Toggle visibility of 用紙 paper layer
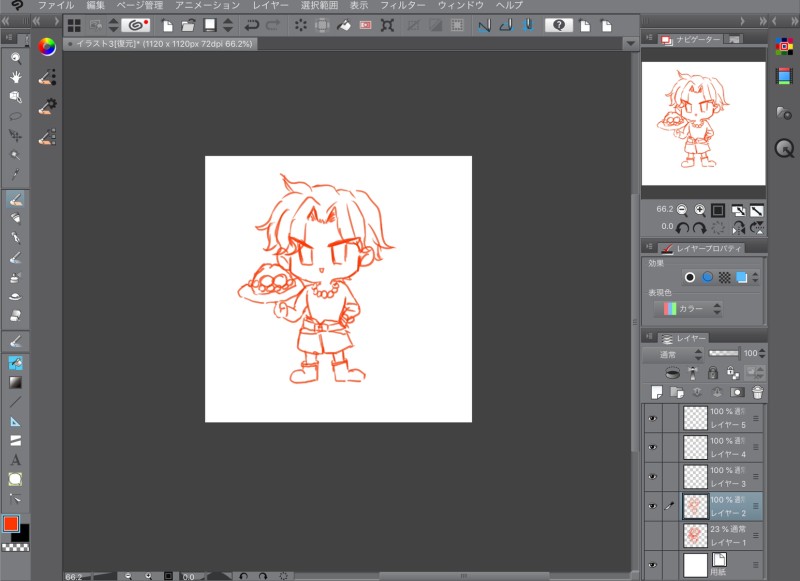The image size is (800, 581). point(653,565)
